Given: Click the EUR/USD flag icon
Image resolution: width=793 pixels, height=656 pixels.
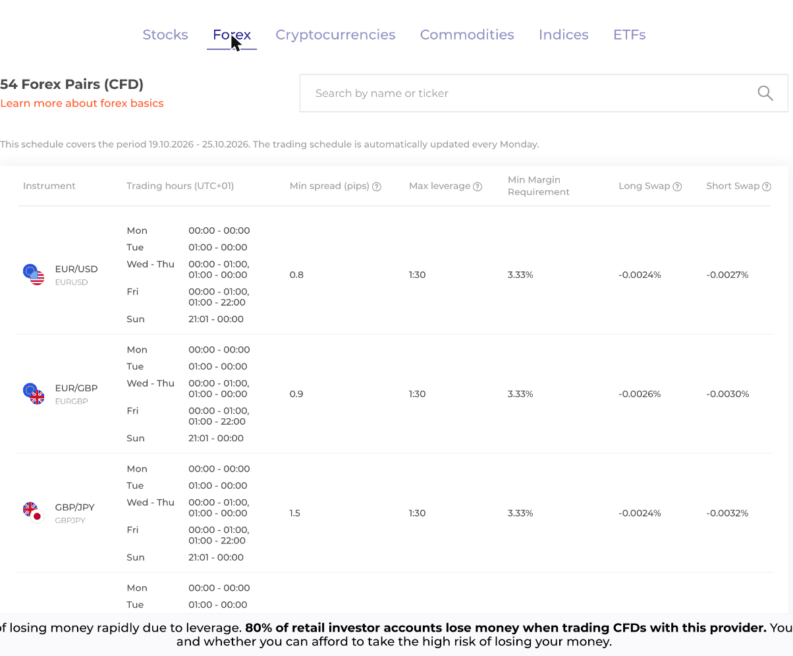Looking at the screenshot, I should (34, 275).
